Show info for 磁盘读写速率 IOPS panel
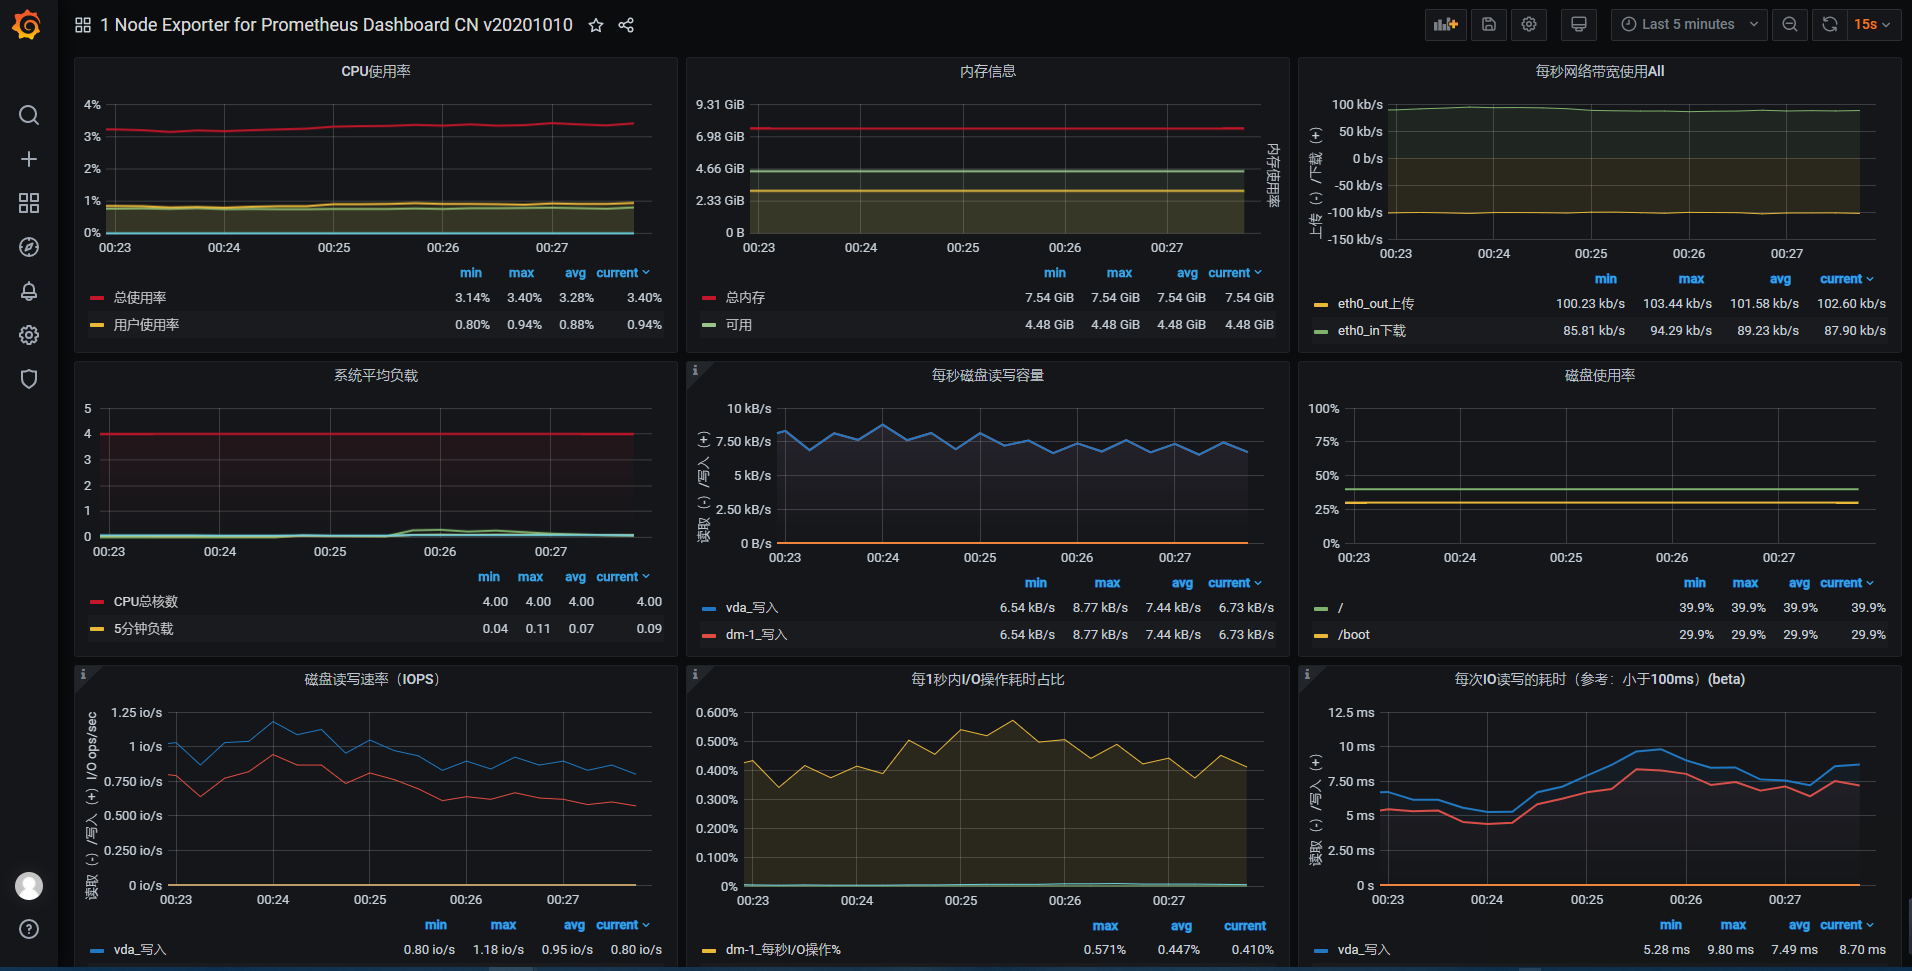Image resolution: width=1912 pixels, height=971 pixels. tap(83, 674)
